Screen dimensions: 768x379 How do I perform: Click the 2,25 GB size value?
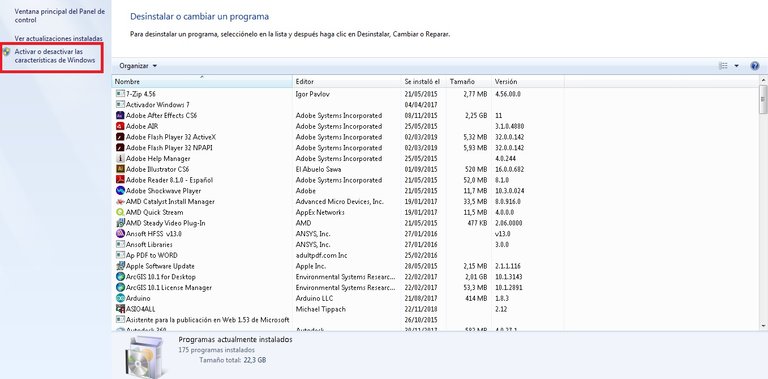tap(475, 115)
